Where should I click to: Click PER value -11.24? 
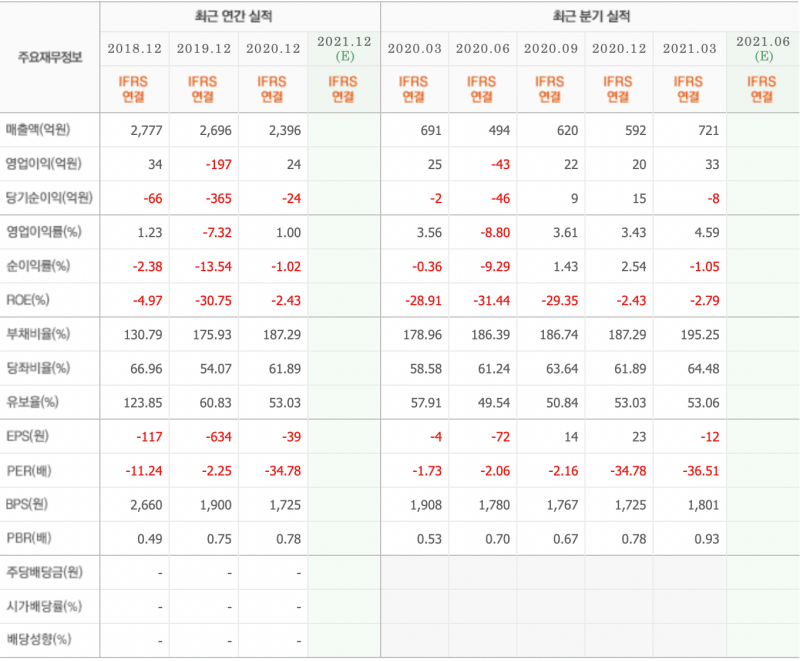[144, 471]
